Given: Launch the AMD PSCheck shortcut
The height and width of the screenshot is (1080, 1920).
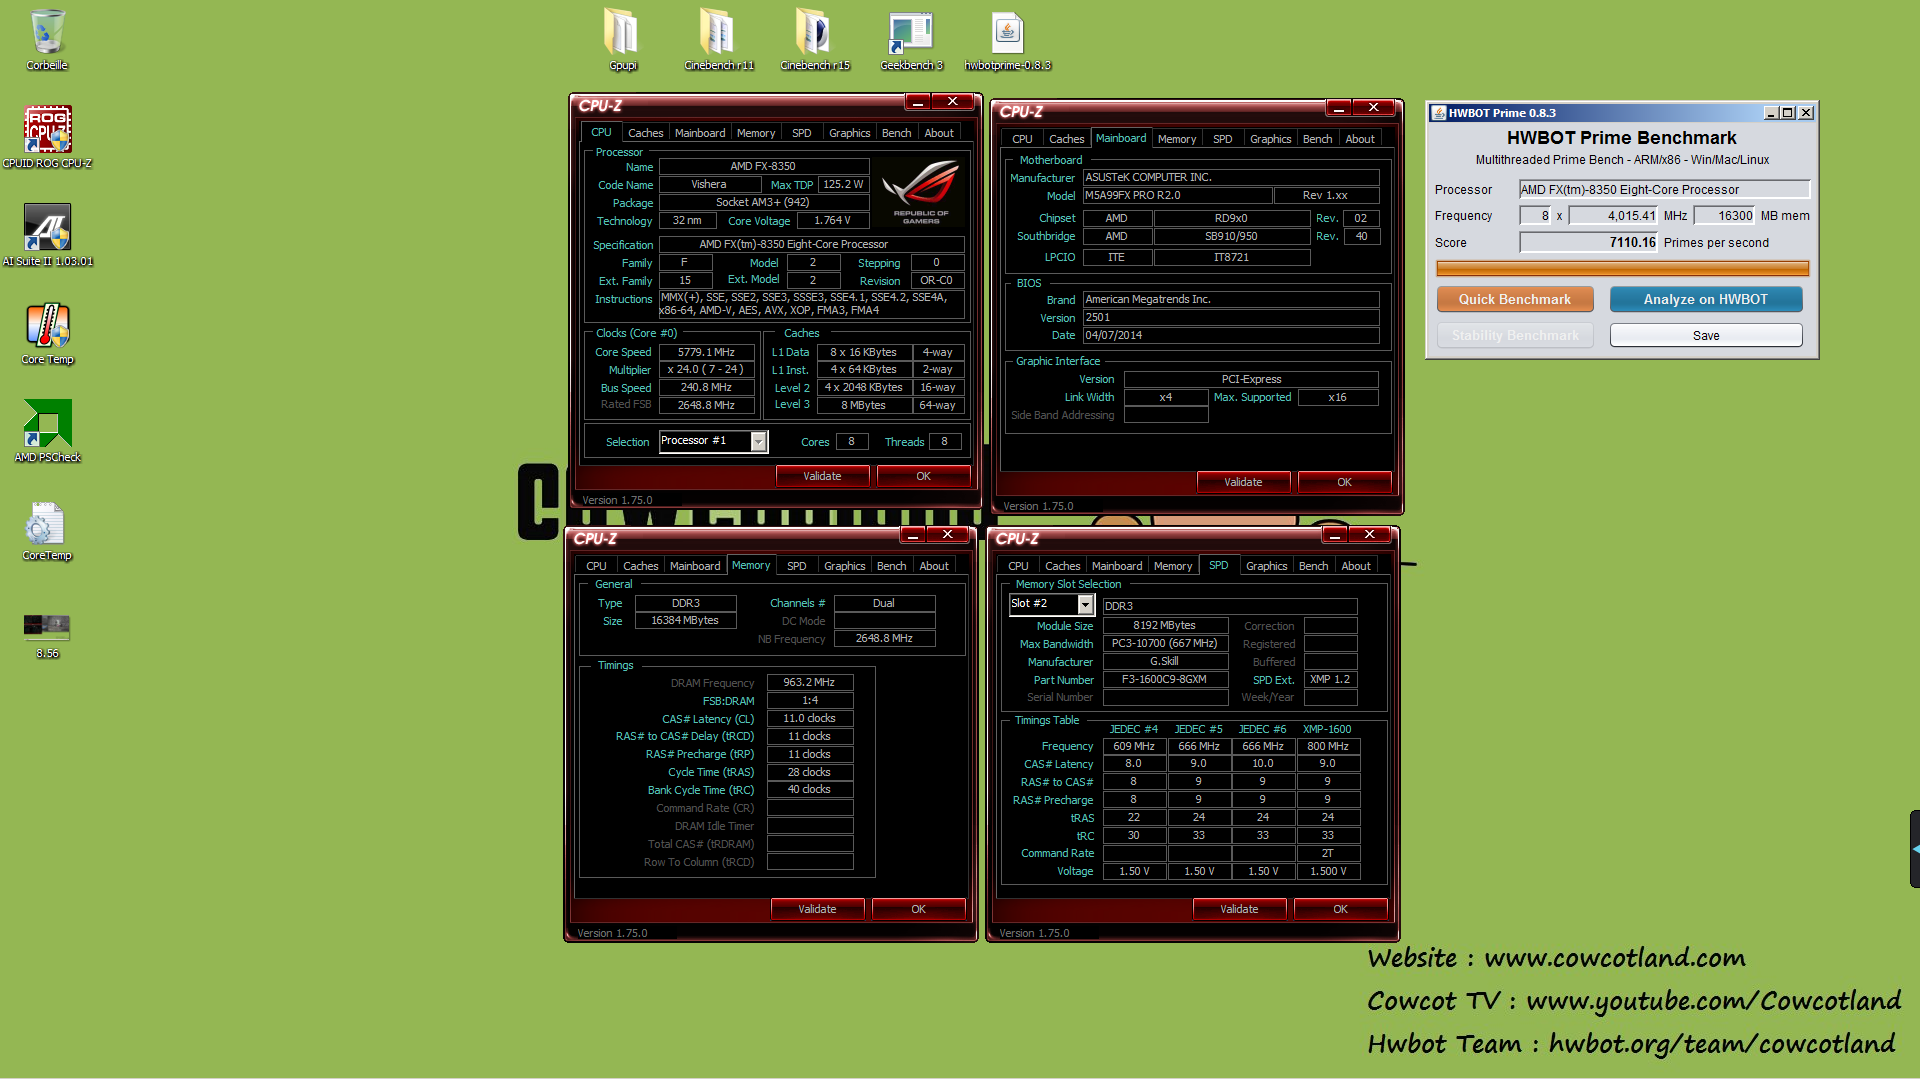Looking at the screenshot, I should click(x=47, y=431).
